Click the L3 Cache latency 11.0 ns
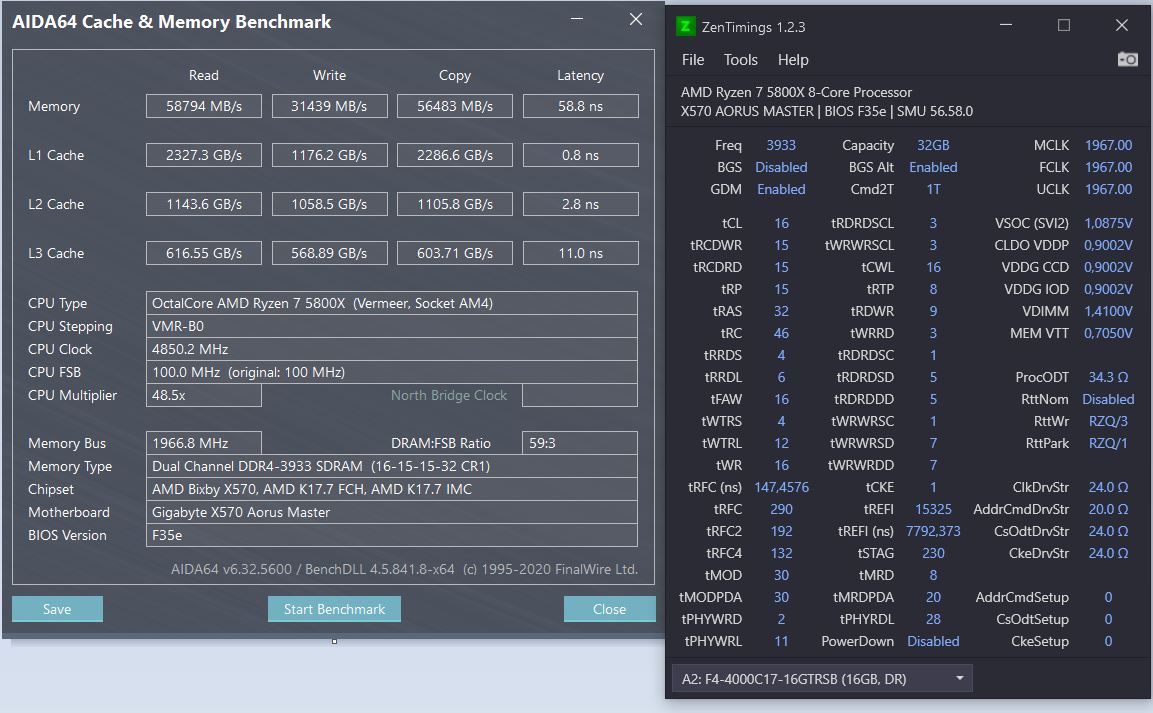Image resolution: width=1153 pixels, height=713 pixels. click(580, 253)
